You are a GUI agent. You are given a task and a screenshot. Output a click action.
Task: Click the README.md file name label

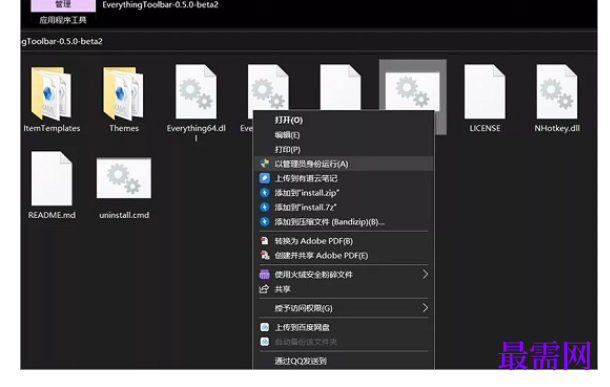point(52,215)
